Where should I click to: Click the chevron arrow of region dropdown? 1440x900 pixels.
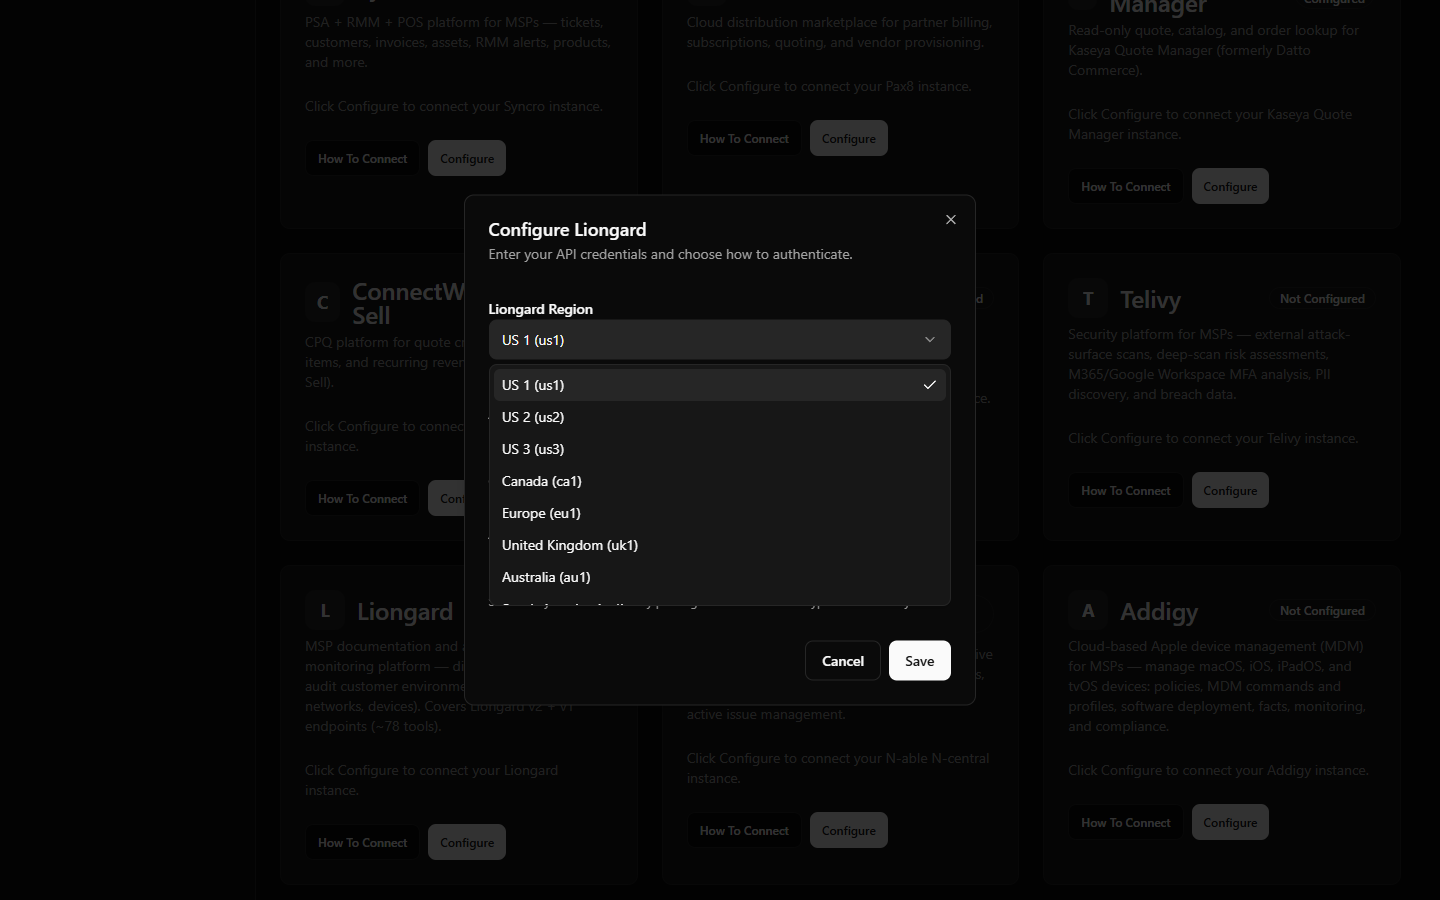click(930, 340)
